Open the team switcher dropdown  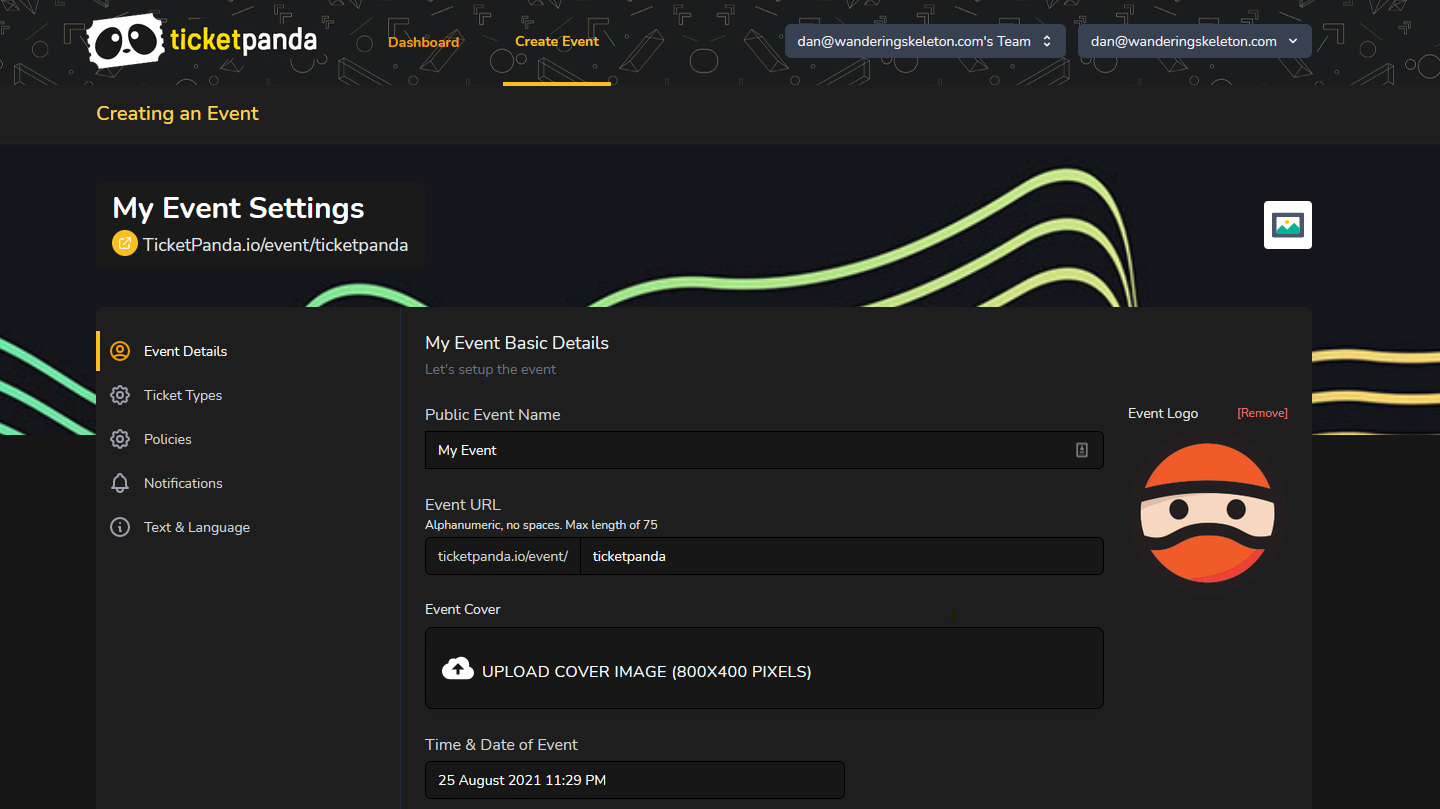[925, 41]
